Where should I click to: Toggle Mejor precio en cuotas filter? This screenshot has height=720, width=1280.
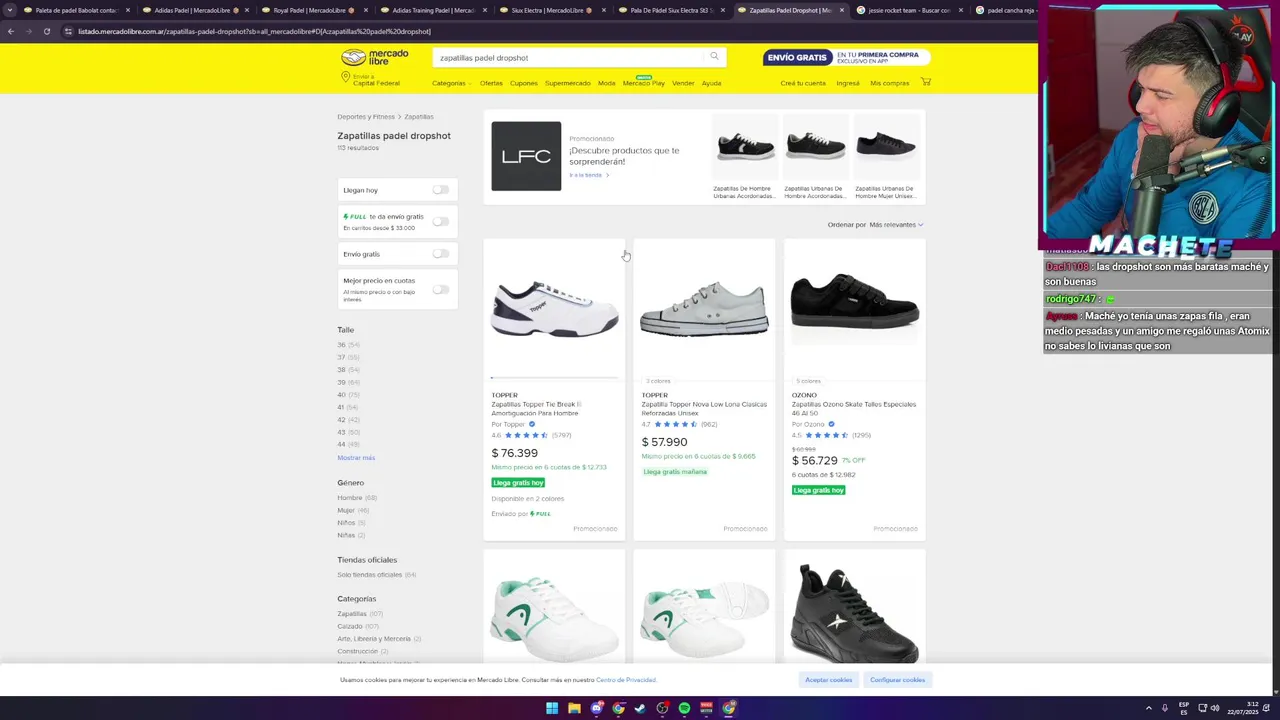tap(441, 290)
